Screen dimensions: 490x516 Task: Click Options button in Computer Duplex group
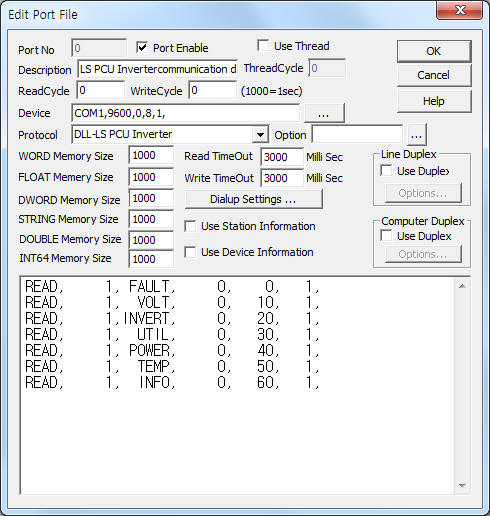423,254
